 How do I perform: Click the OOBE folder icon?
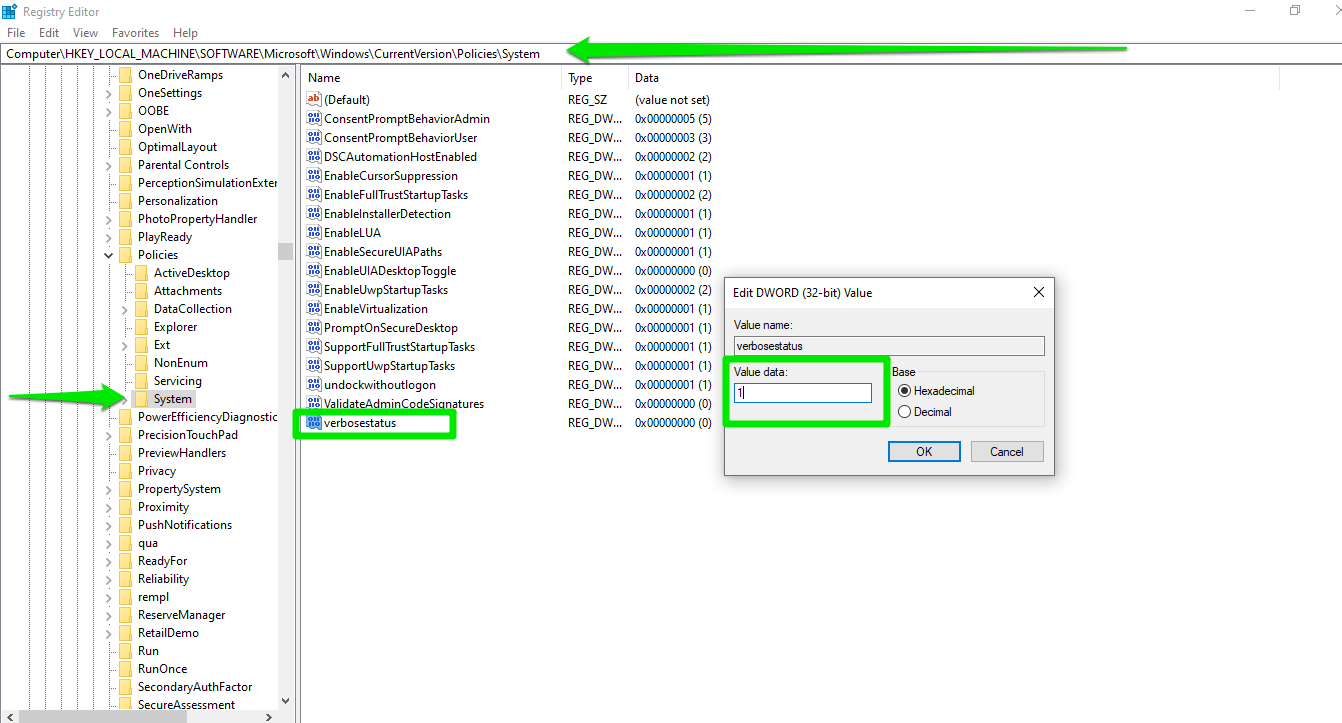pyautogui.click(x=125, y=111)
